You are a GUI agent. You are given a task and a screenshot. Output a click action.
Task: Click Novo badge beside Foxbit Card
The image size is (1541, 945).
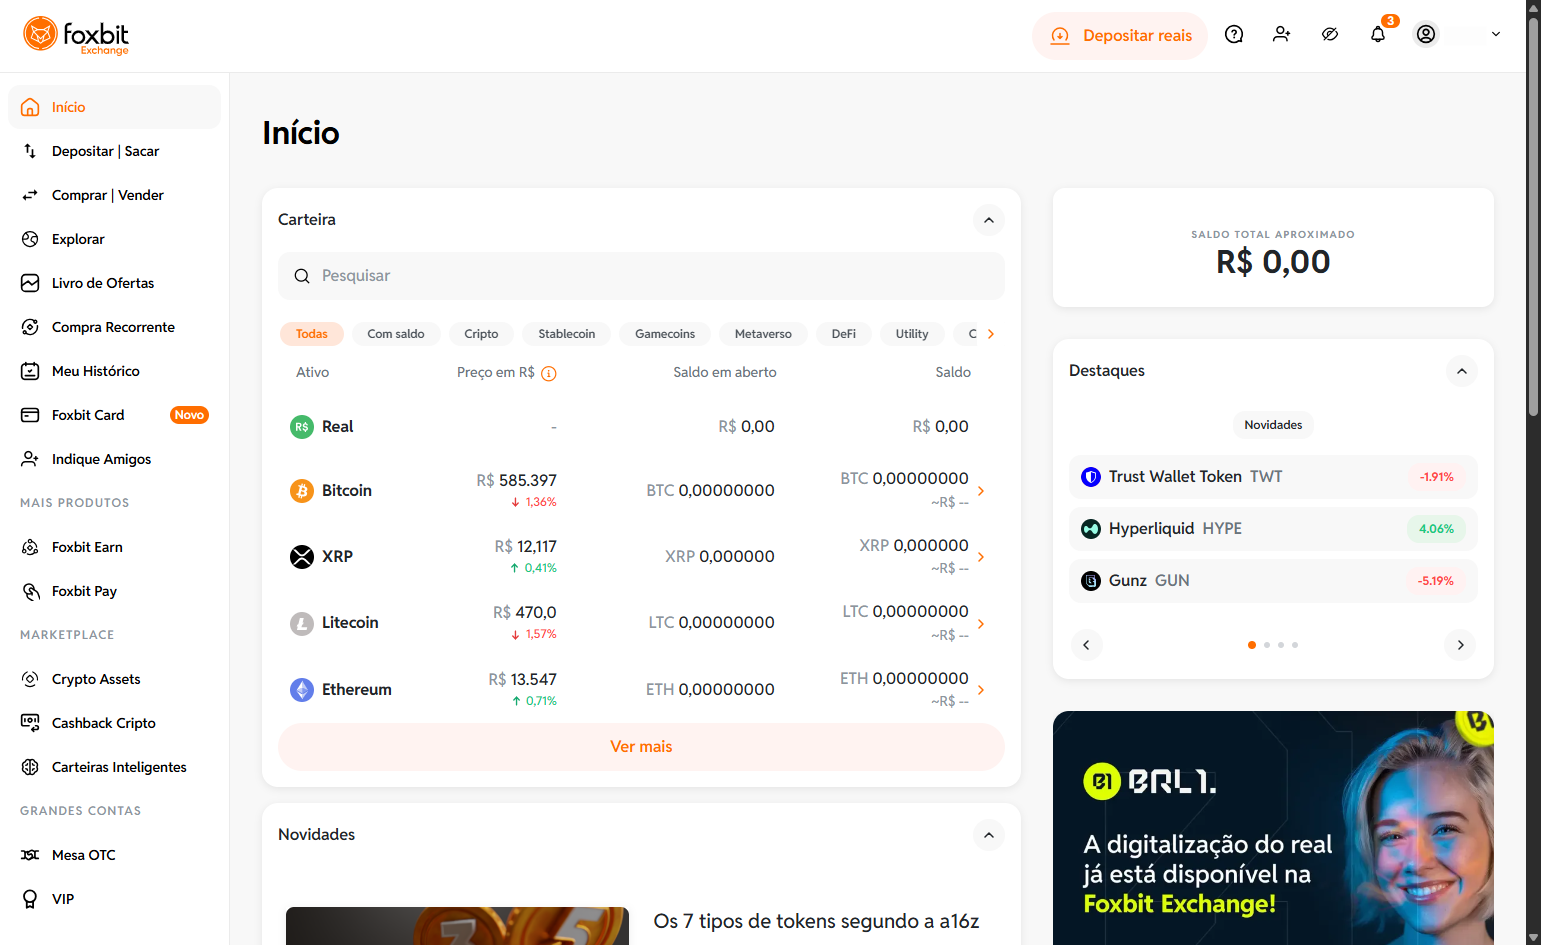(x=189, y=415)
